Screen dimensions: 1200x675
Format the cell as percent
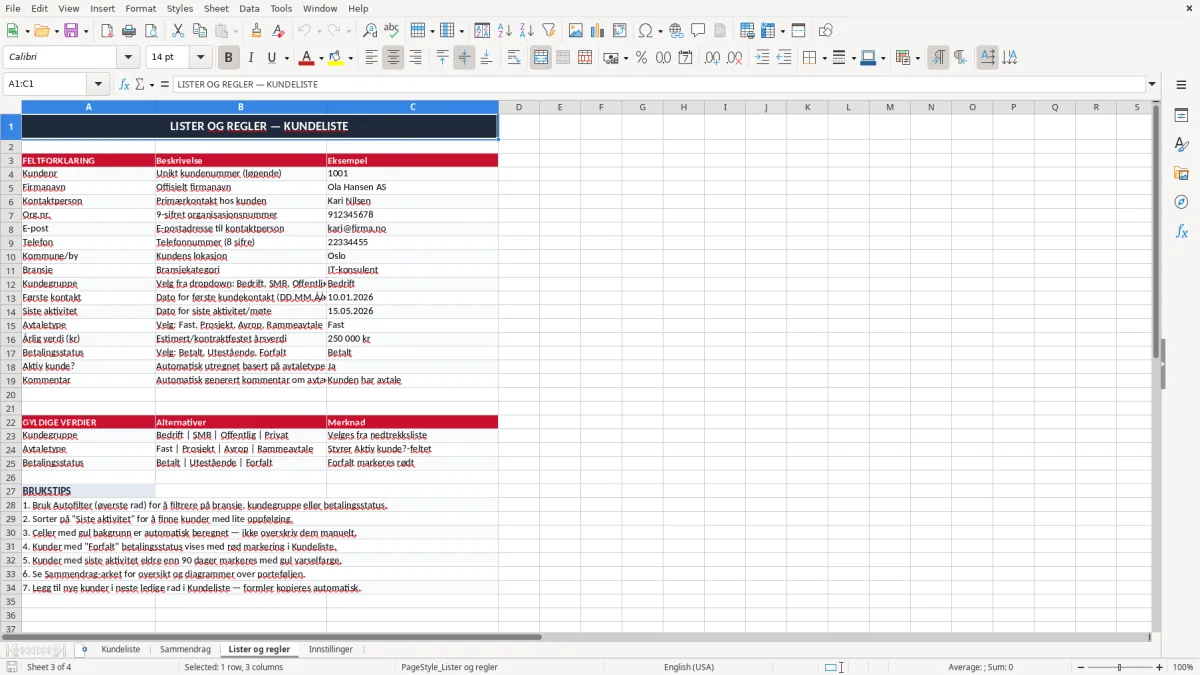pos(641,58)
